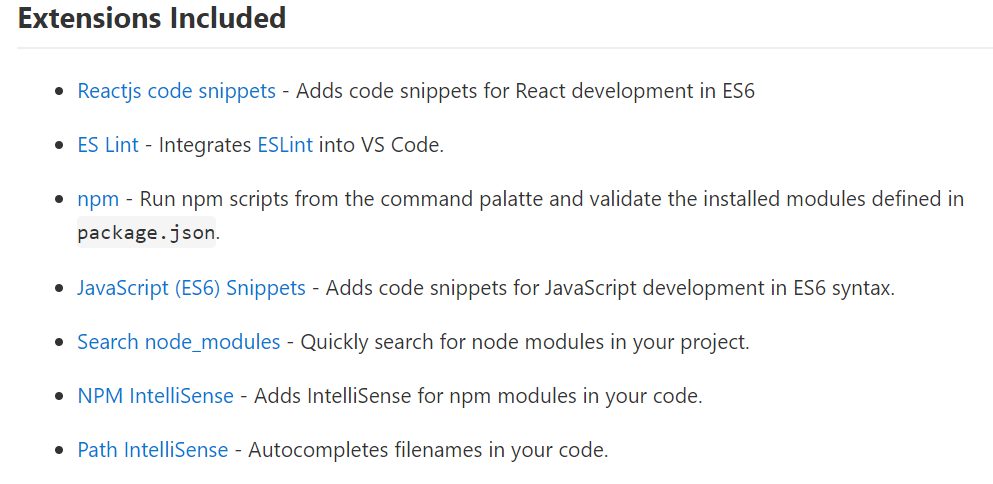Click 'Run npm scripts from the command palatte' text
The height and width of the screenshot is (484, 993).
[x=341, y=200]
